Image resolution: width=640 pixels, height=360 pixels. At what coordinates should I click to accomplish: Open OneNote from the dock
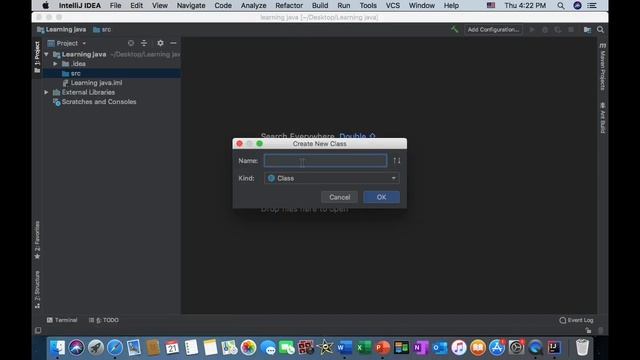(420, 347)
